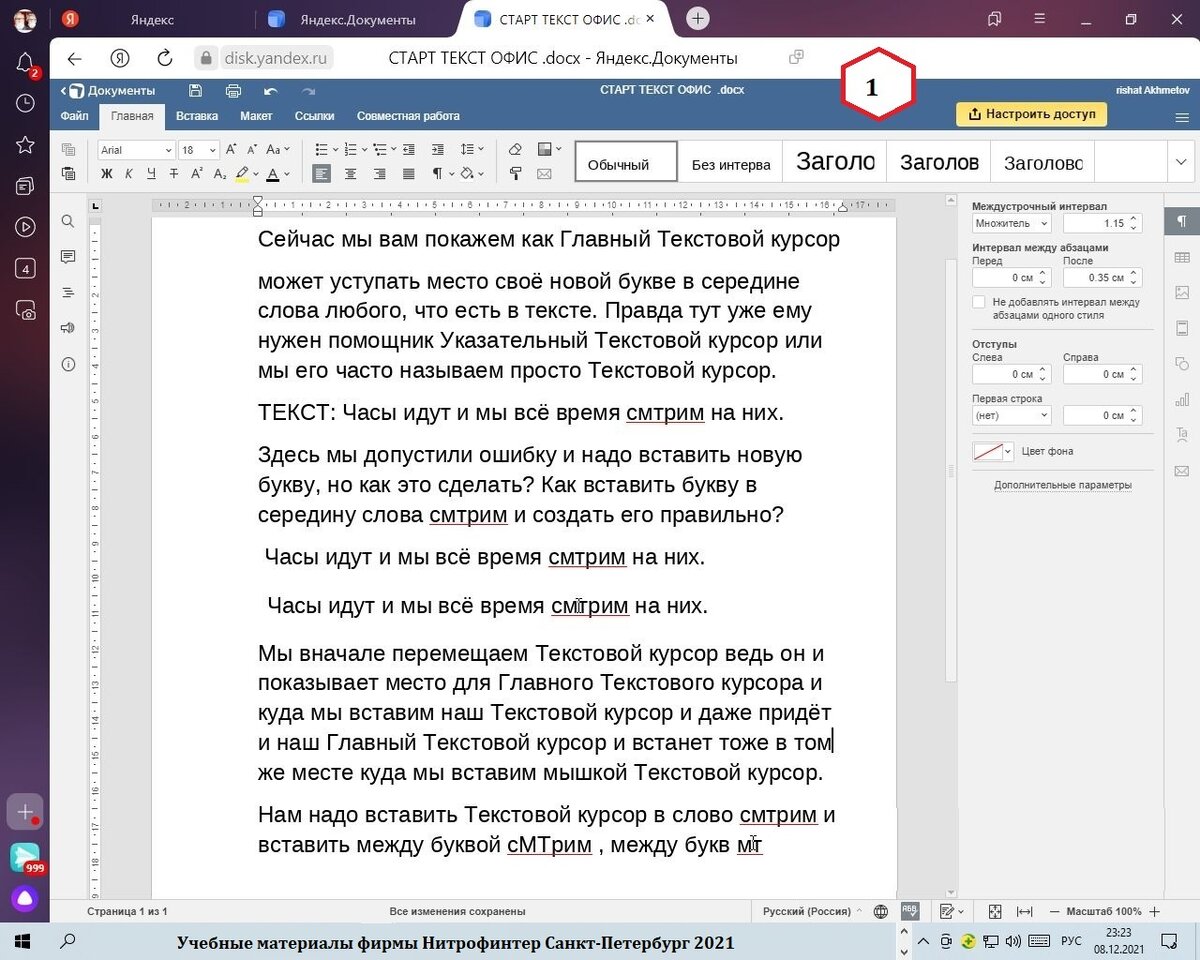The width and height of the screenshot is (1200, 960).
Task: Switch to the Ссылки tab
Action: pos(315,116)
